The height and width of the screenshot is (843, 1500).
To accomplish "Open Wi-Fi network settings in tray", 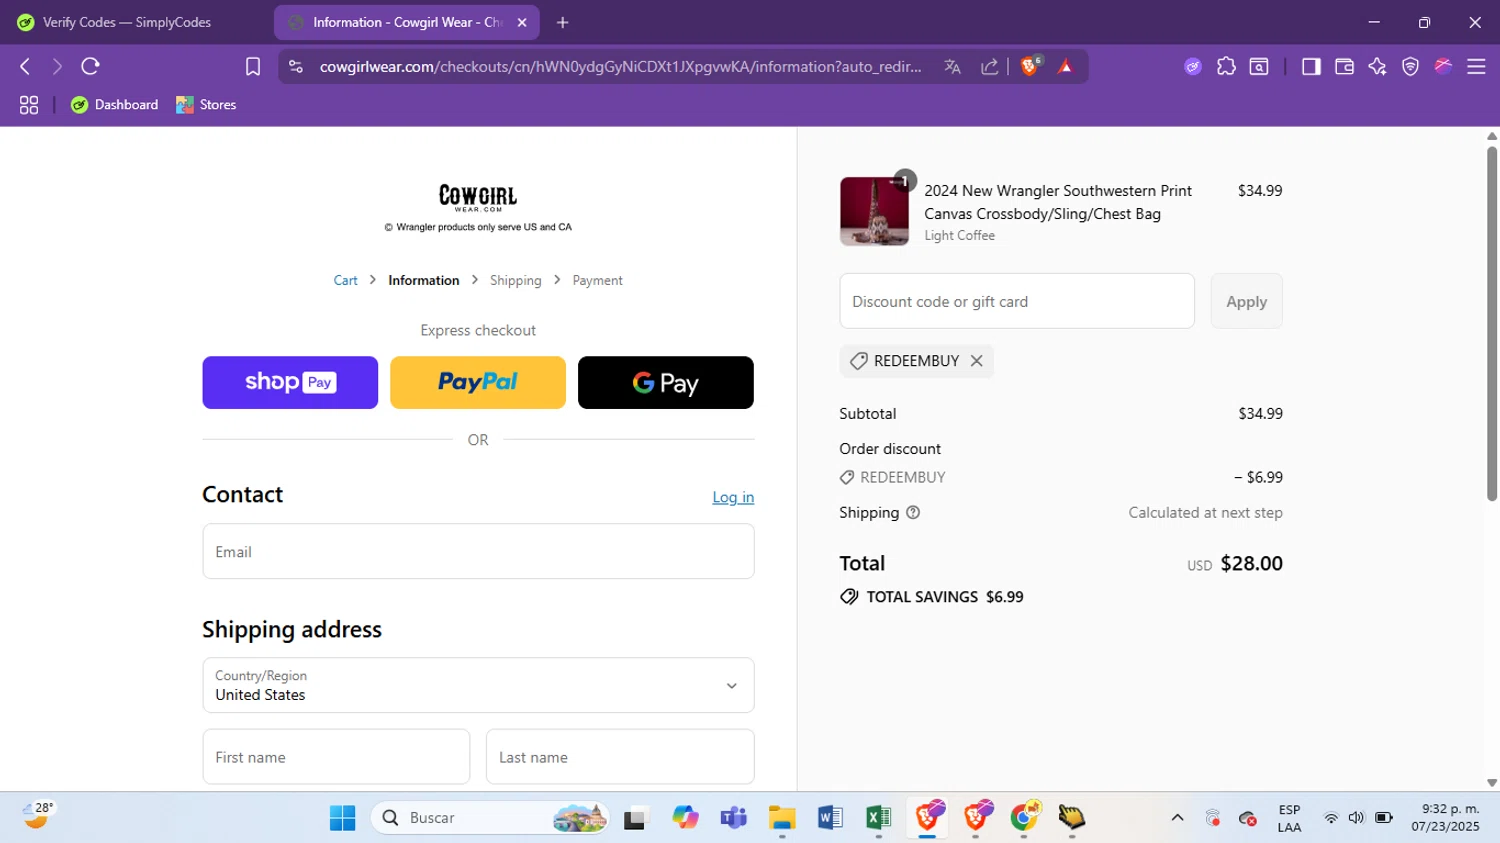I will pyautogui.click(x=1331, y=818).
